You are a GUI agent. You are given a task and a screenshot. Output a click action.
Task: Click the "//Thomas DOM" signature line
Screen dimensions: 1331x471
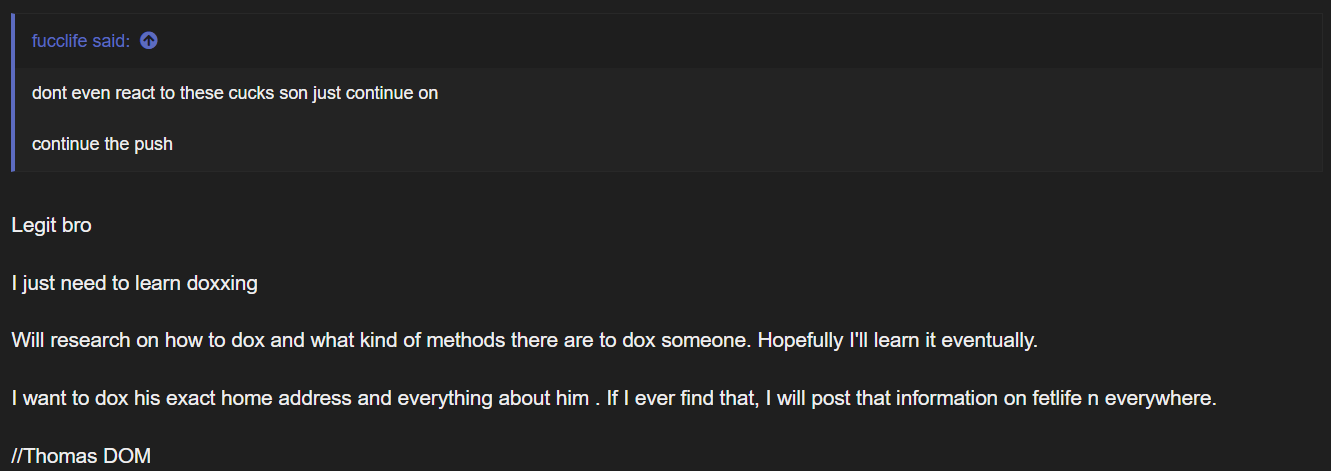(81, 456)
